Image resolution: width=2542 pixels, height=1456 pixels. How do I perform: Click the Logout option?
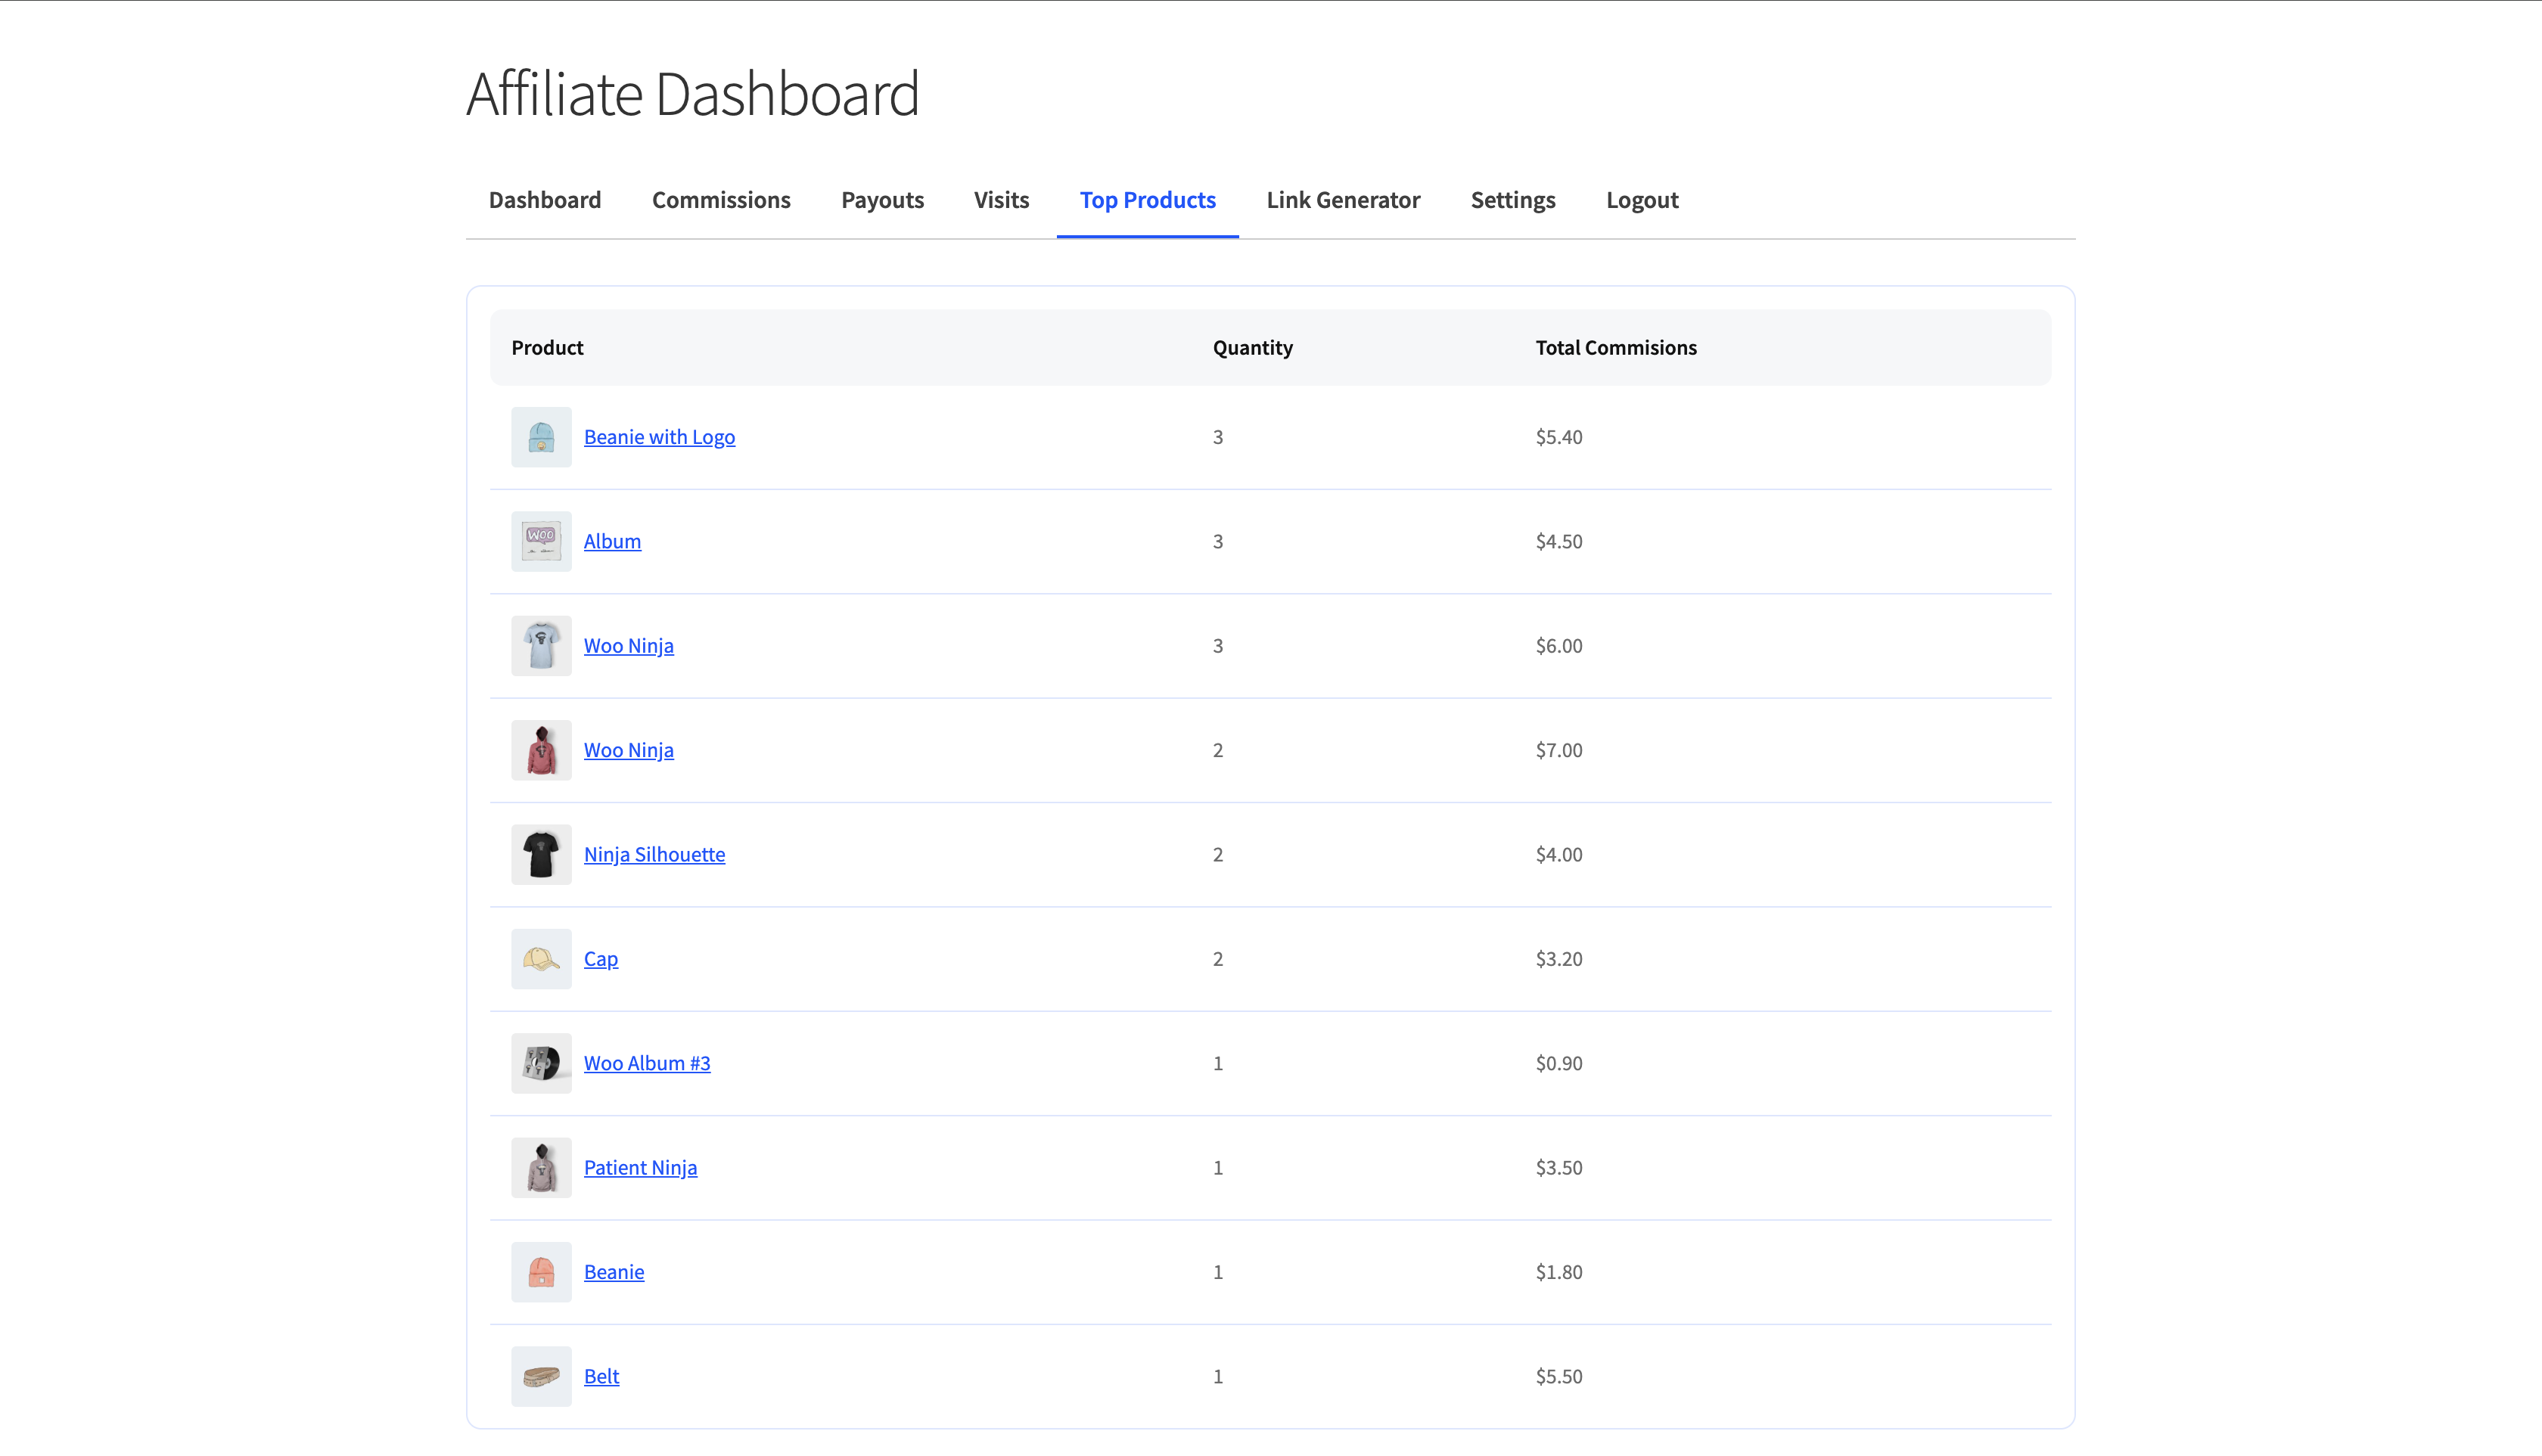pos(1641,199)
